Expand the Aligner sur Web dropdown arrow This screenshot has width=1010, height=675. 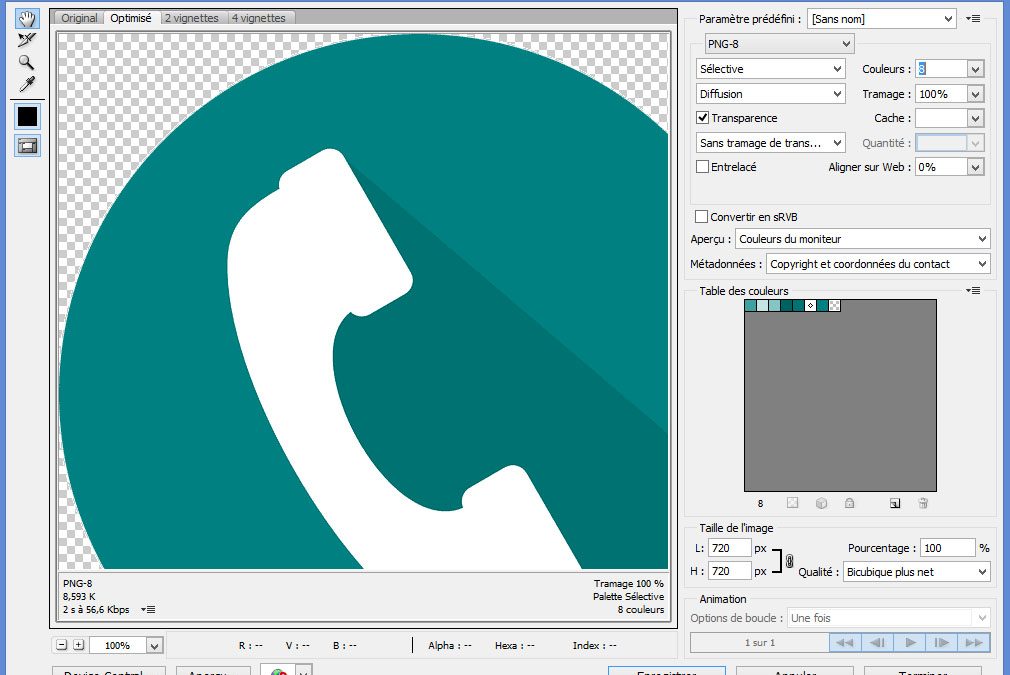(x=976, y=167)
